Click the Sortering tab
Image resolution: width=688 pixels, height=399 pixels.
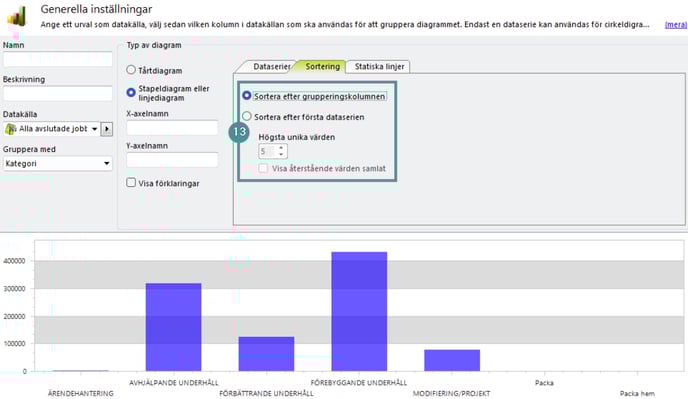pos(322,66)
